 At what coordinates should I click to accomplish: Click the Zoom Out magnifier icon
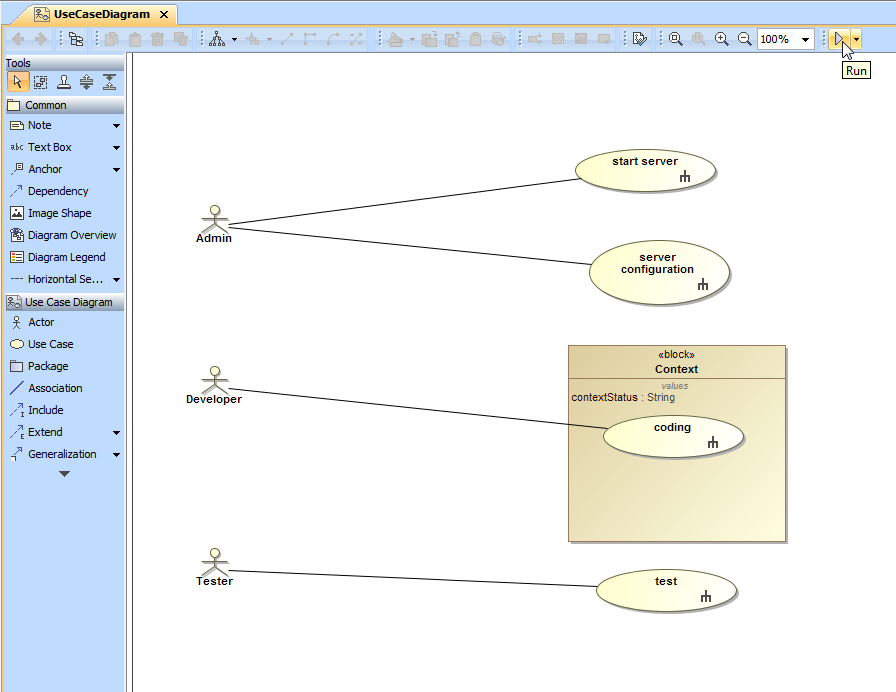click(744, 39)
